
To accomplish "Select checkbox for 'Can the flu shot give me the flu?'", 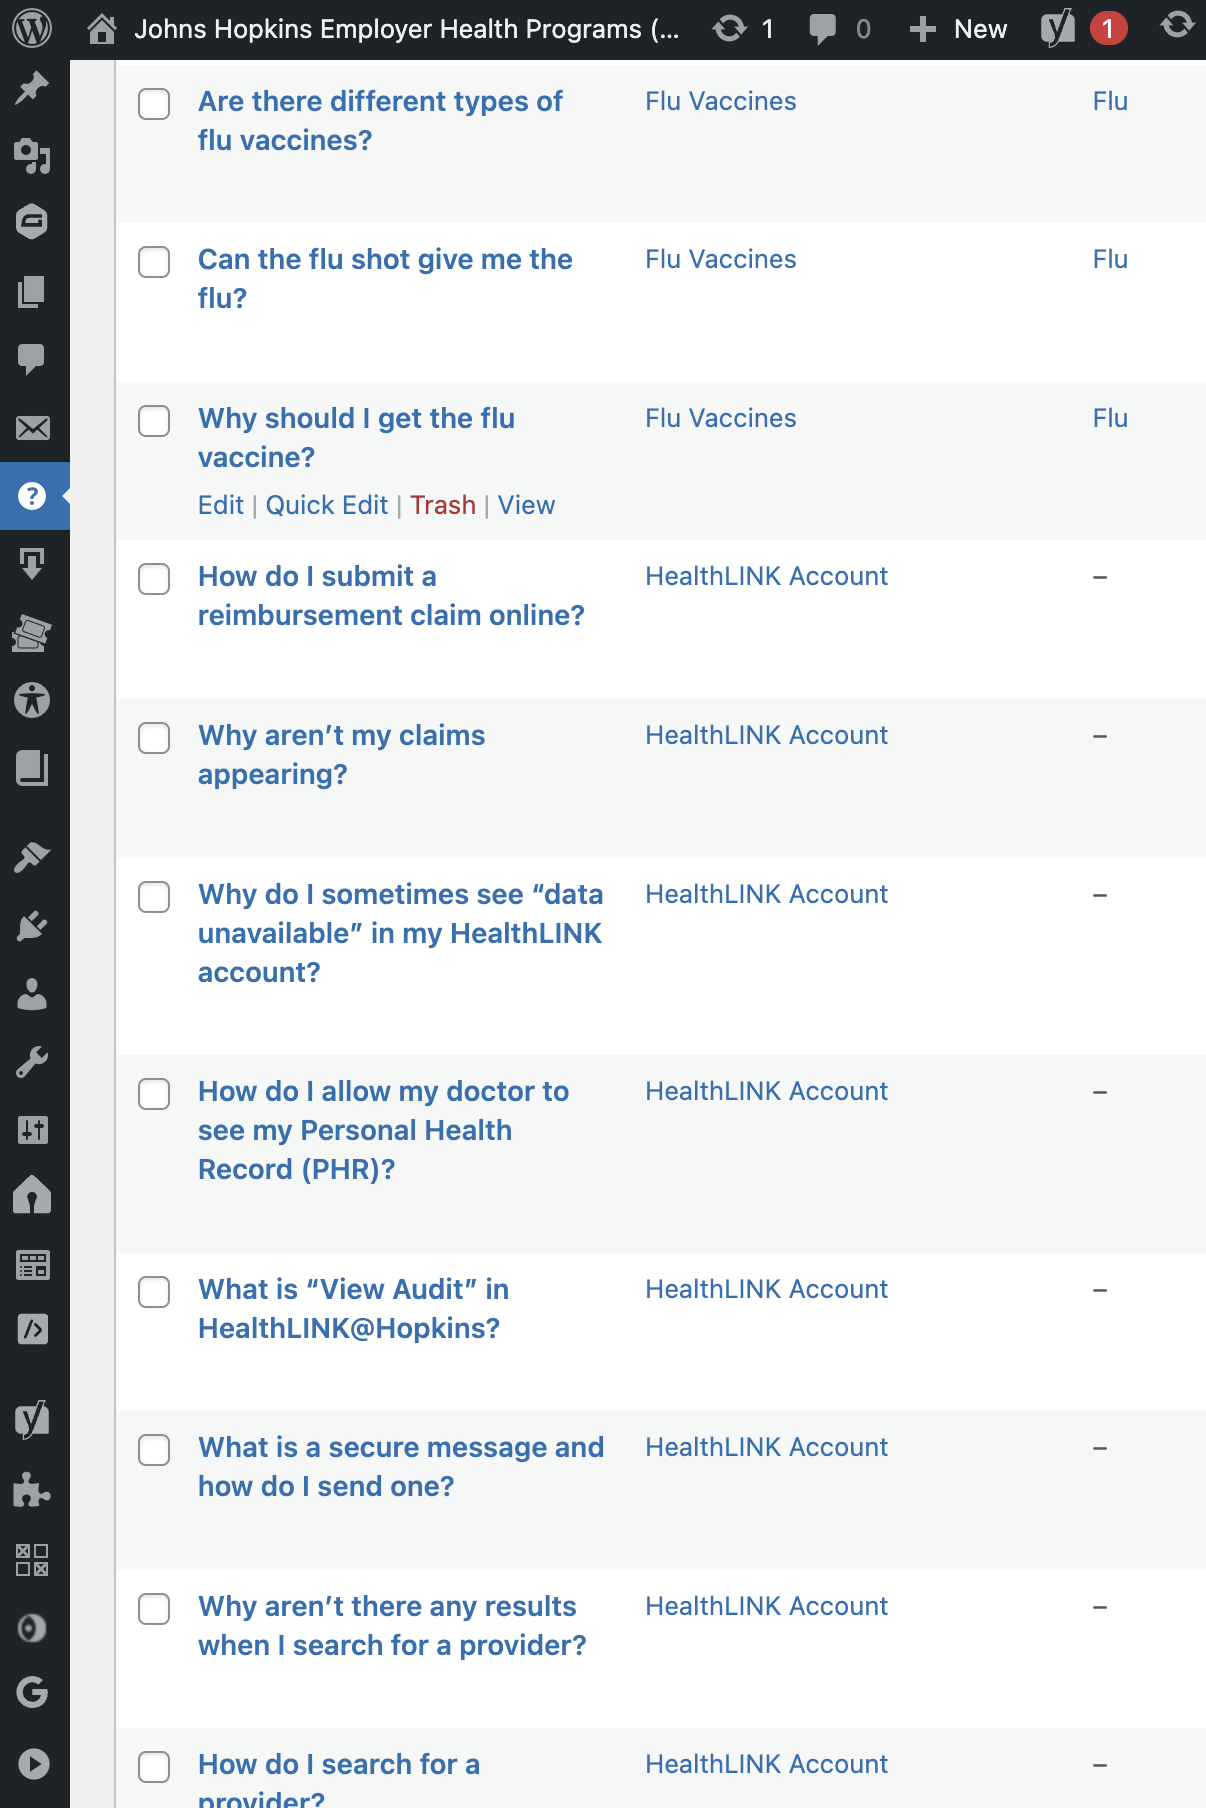I will (154, 262).
